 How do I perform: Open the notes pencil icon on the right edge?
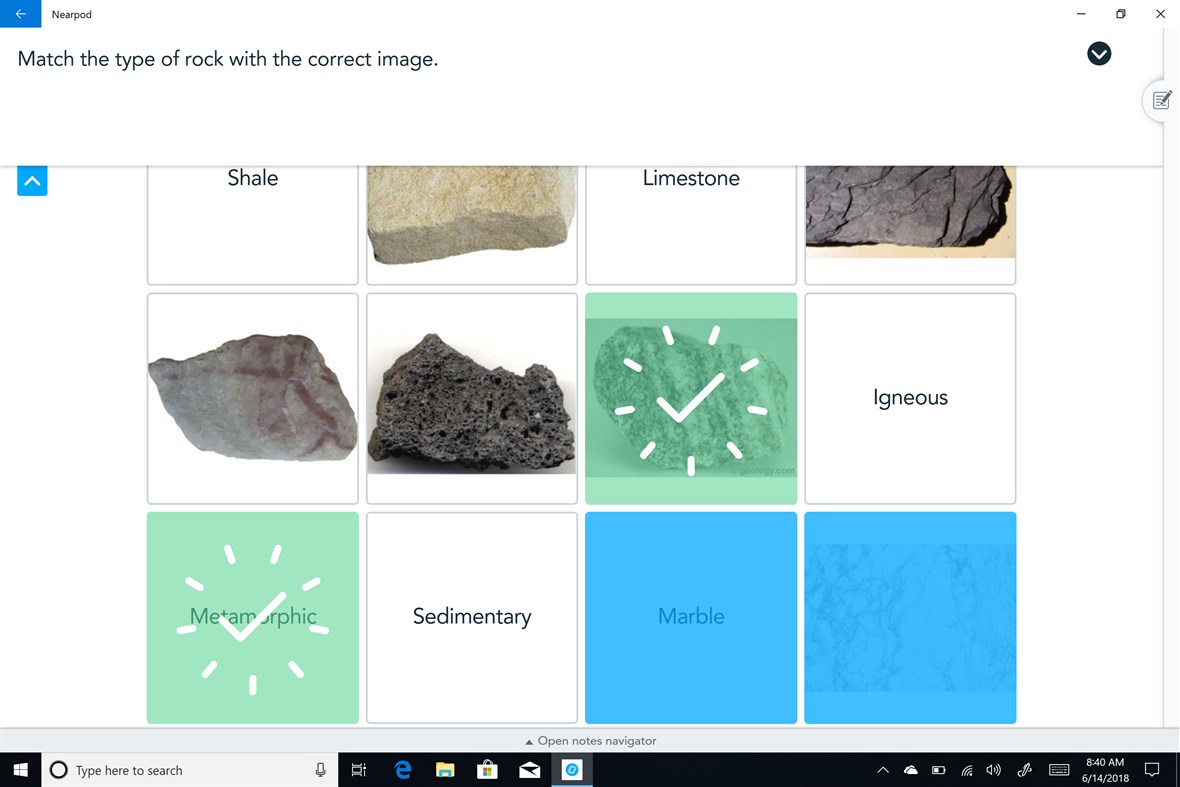[x=1161, y=100]
